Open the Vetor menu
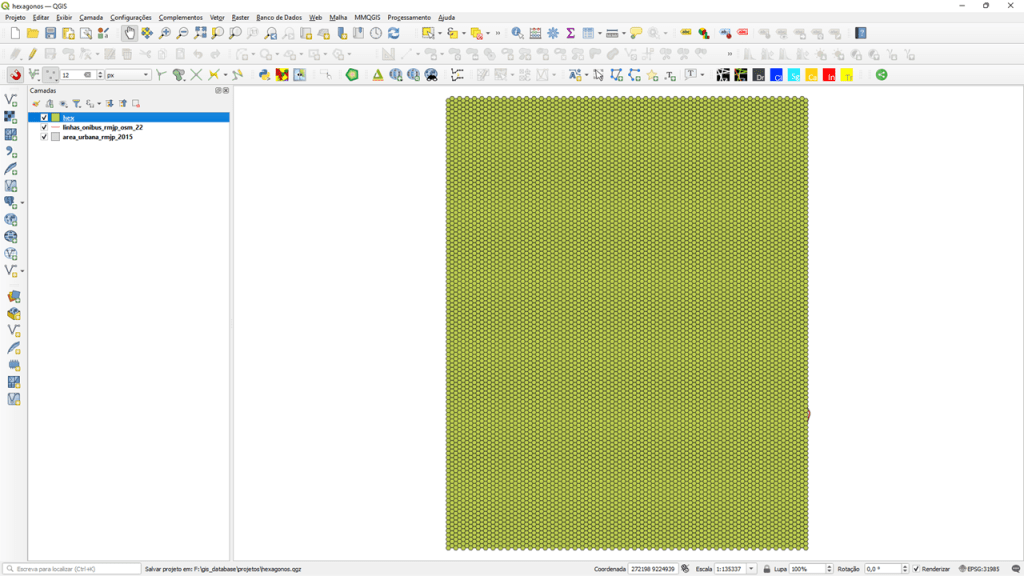 pos(217,18)
